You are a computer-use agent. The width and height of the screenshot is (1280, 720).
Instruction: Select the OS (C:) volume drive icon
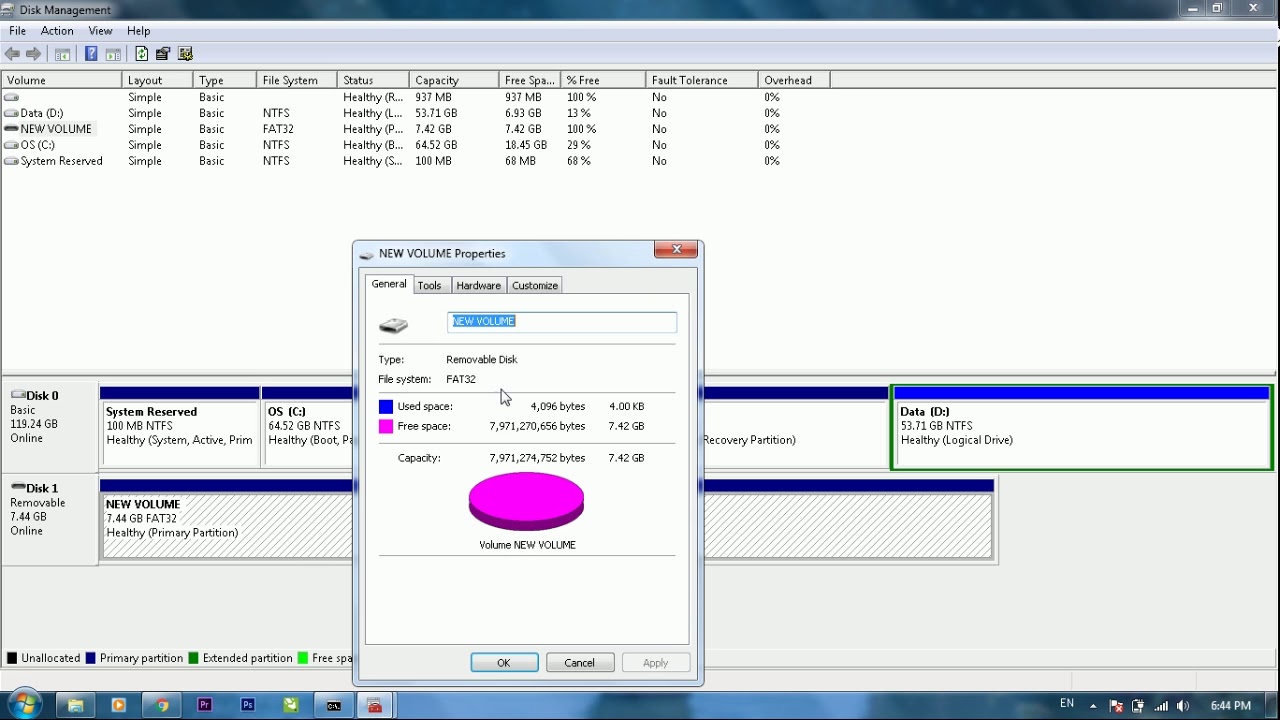(x=11, y=145)
